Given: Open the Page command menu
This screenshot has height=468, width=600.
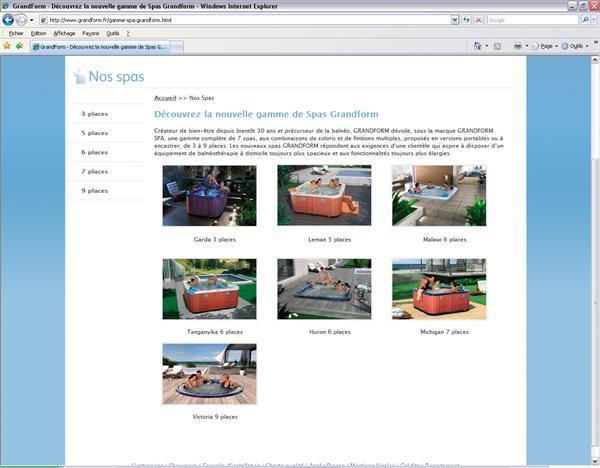Looking at the screenshot, I should pos(545,46).
